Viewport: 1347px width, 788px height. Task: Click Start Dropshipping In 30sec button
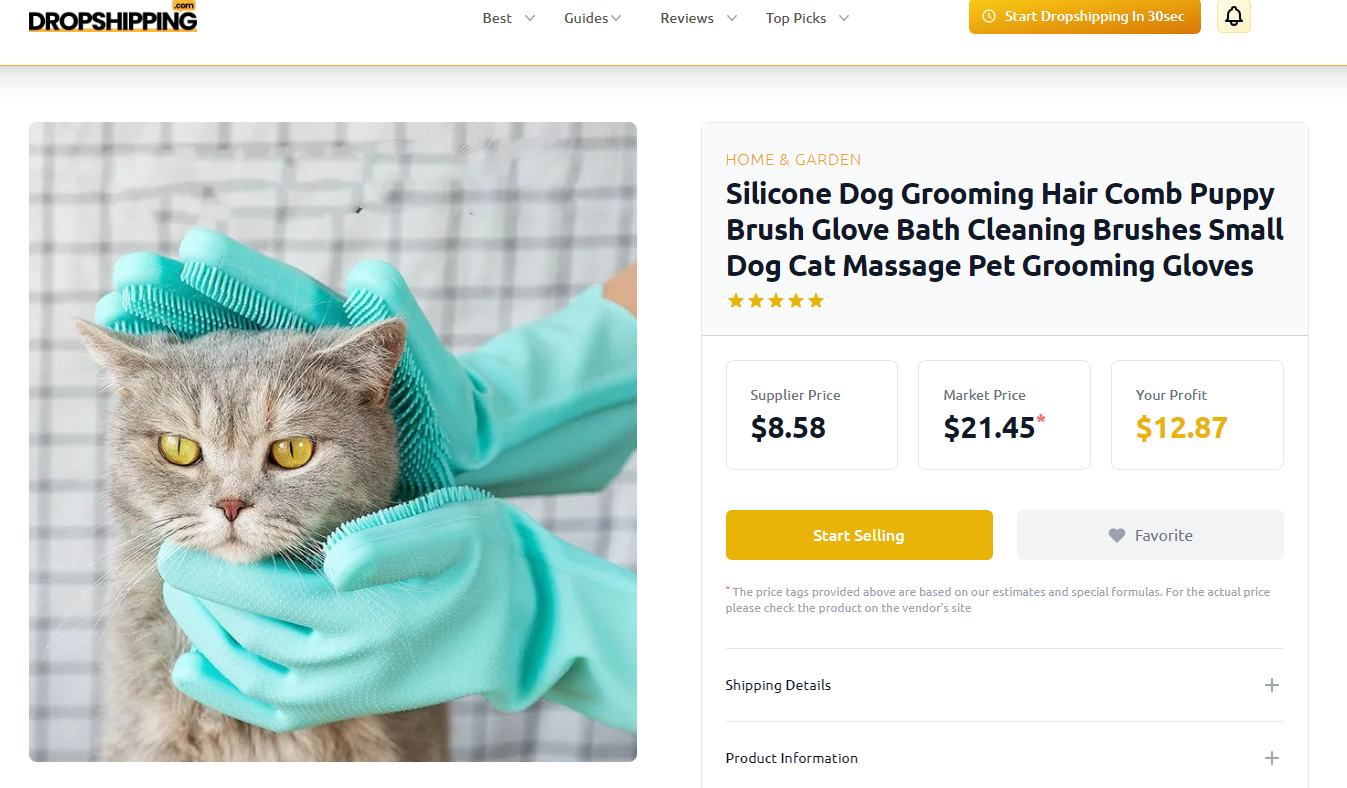tap(1085, 16)
